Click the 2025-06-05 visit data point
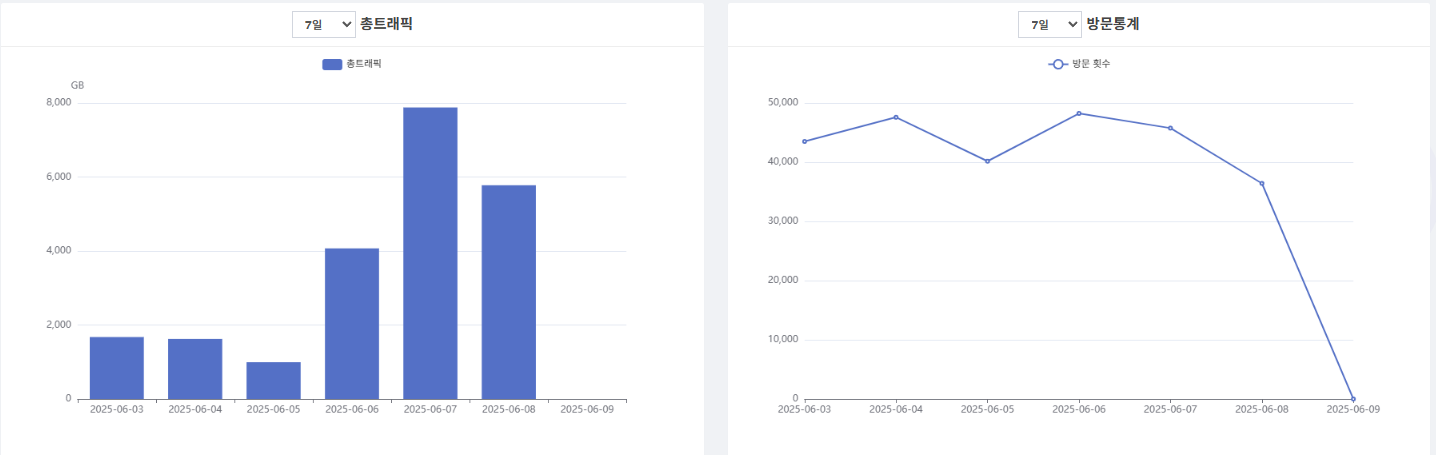1436x455 pixels. 987,161
